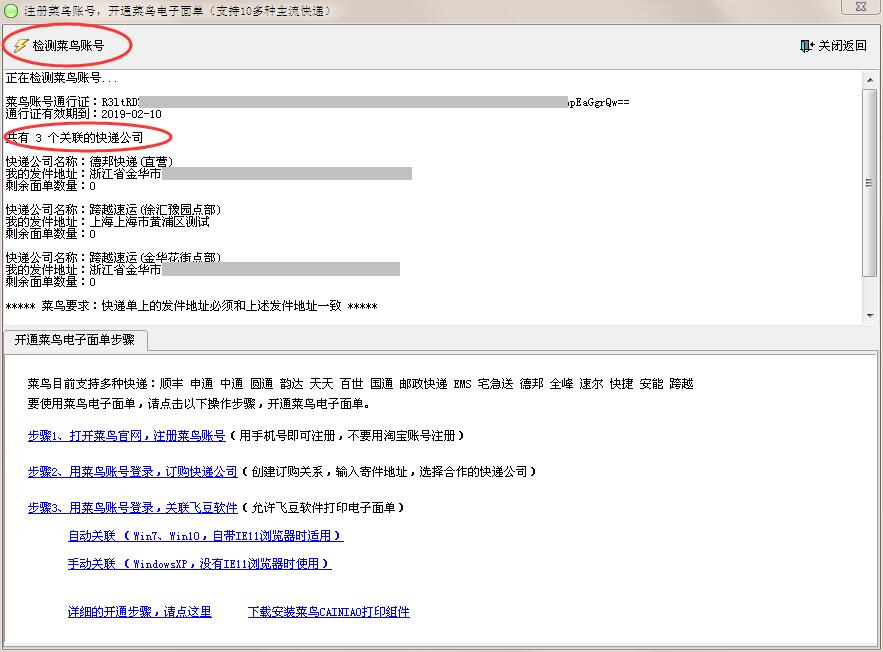Open the 步骤2 订购快递公司 link

pos(132,472)
